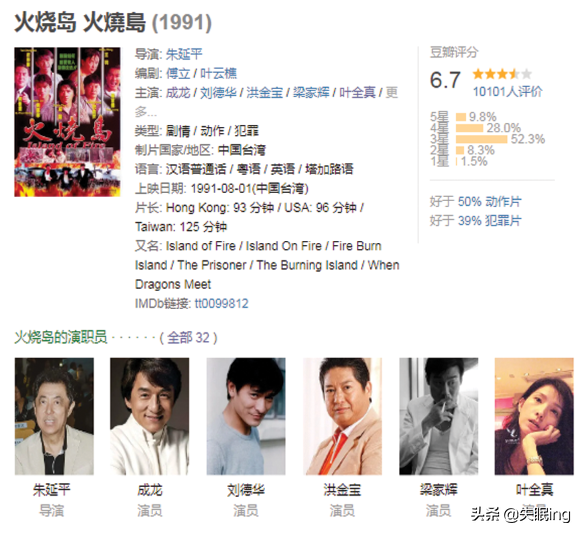Screen dimensions: 584x535
Task: Open 梁家辉 in the cast list line
Action: coord(311,92)
